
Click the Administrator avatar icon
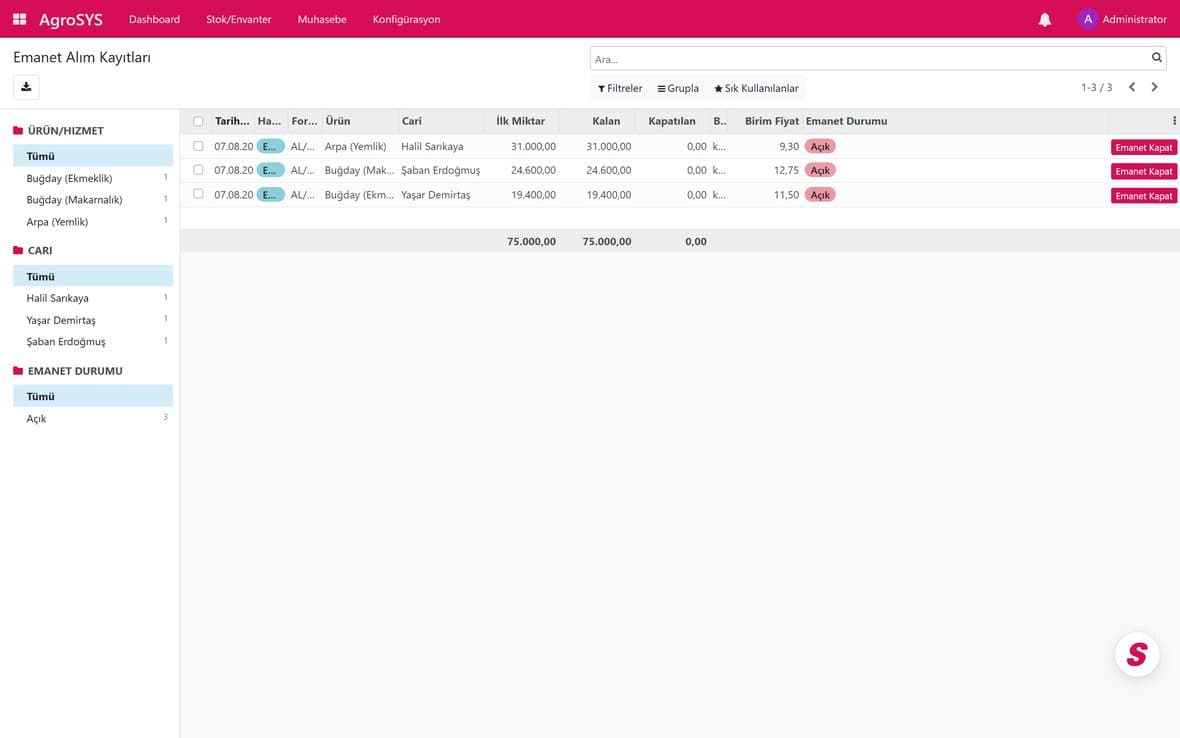point(1087,19)
